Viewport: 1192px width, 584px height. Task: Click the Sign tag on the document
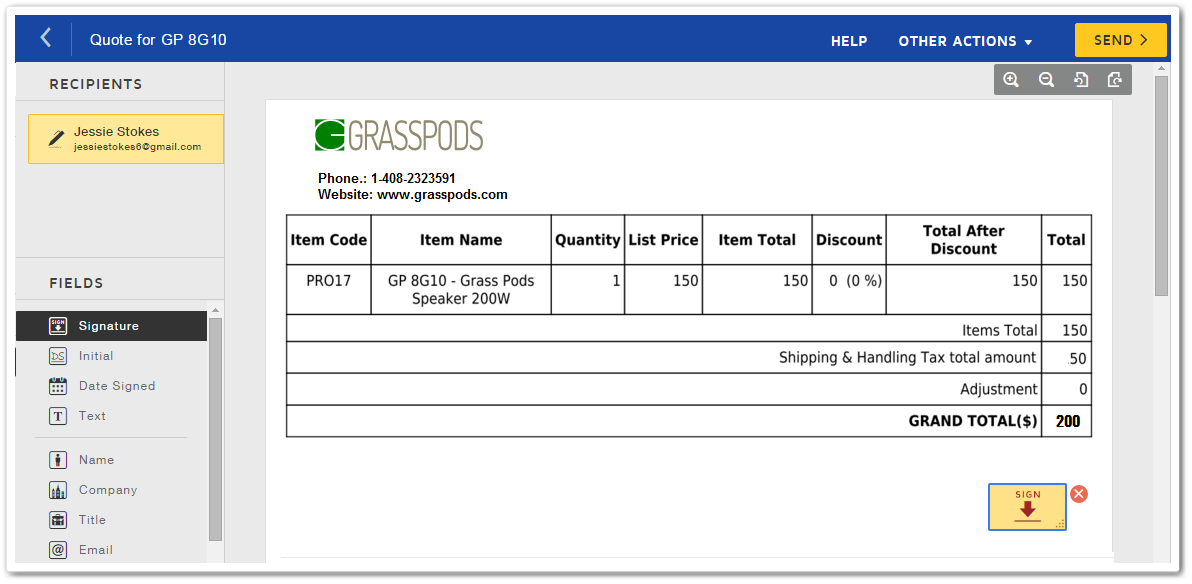pos(1027,507)
